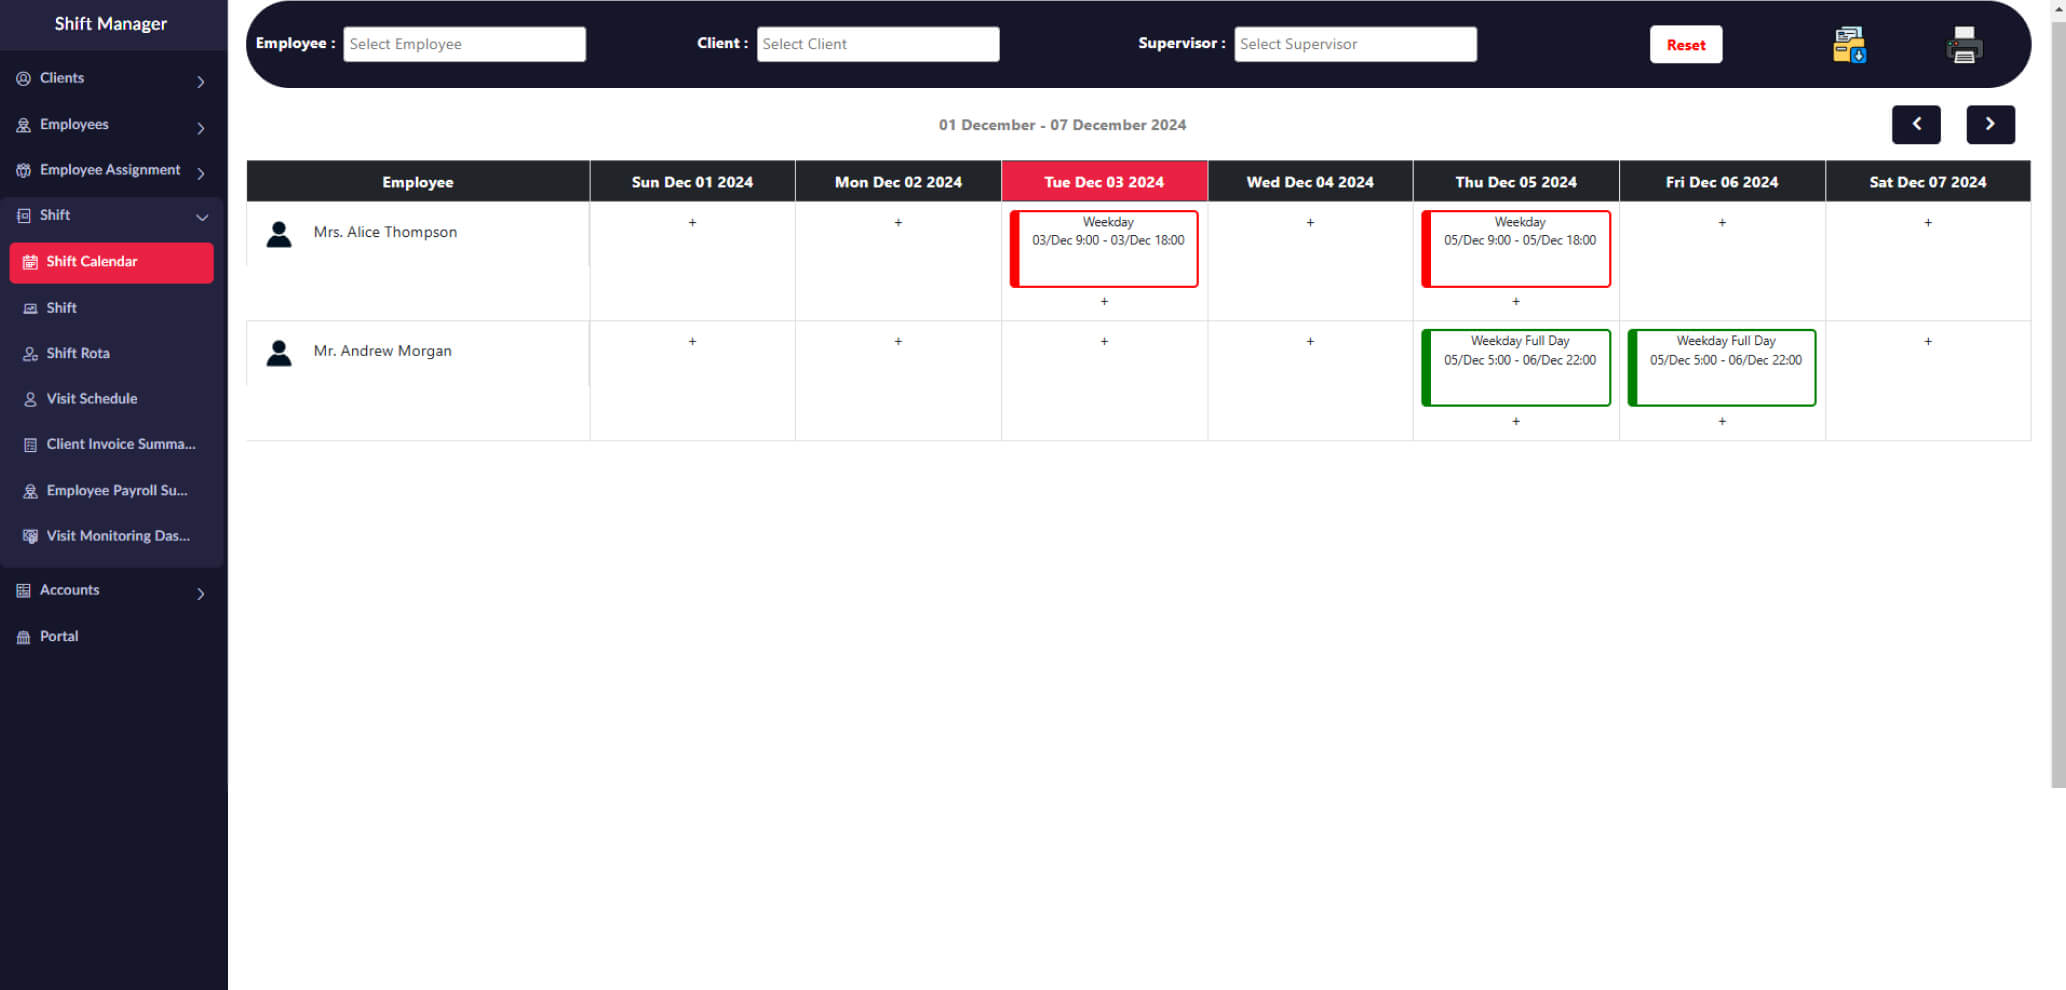Click Mrs. Alice Thompson name
2066x990 pixels.
pyautogui.click(x=385, y=232)
